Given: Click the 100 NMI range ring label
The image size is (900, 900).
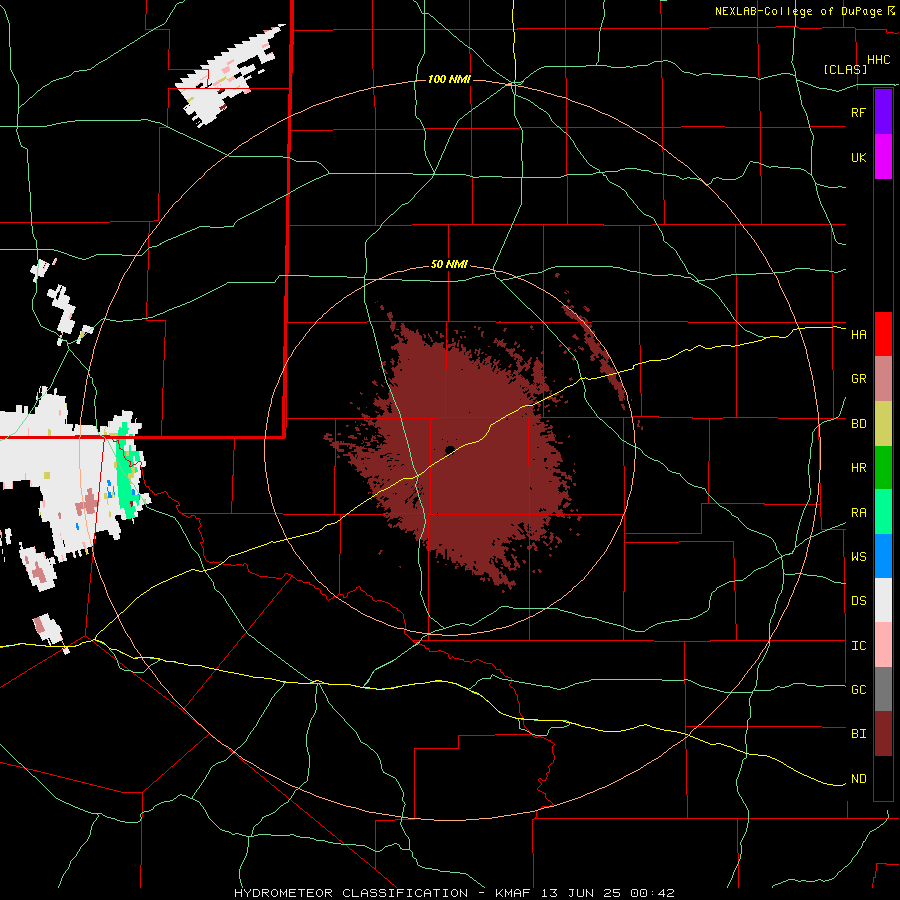Looking at the screenshot, I should pyautogui.click(x=449, y=79).
